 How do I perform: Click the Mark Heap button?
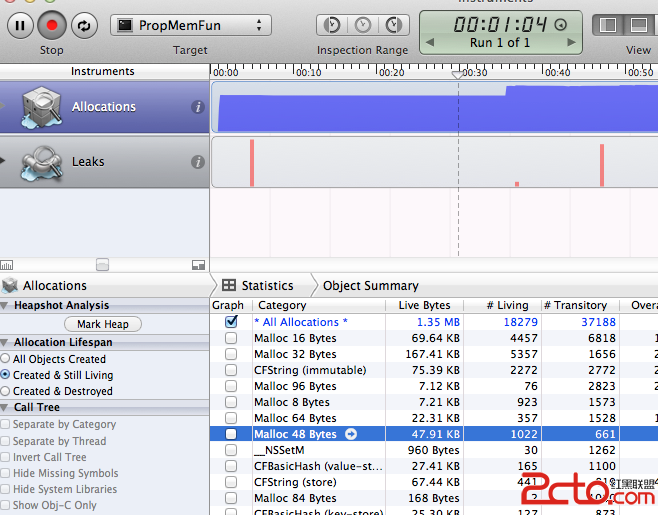103,324
